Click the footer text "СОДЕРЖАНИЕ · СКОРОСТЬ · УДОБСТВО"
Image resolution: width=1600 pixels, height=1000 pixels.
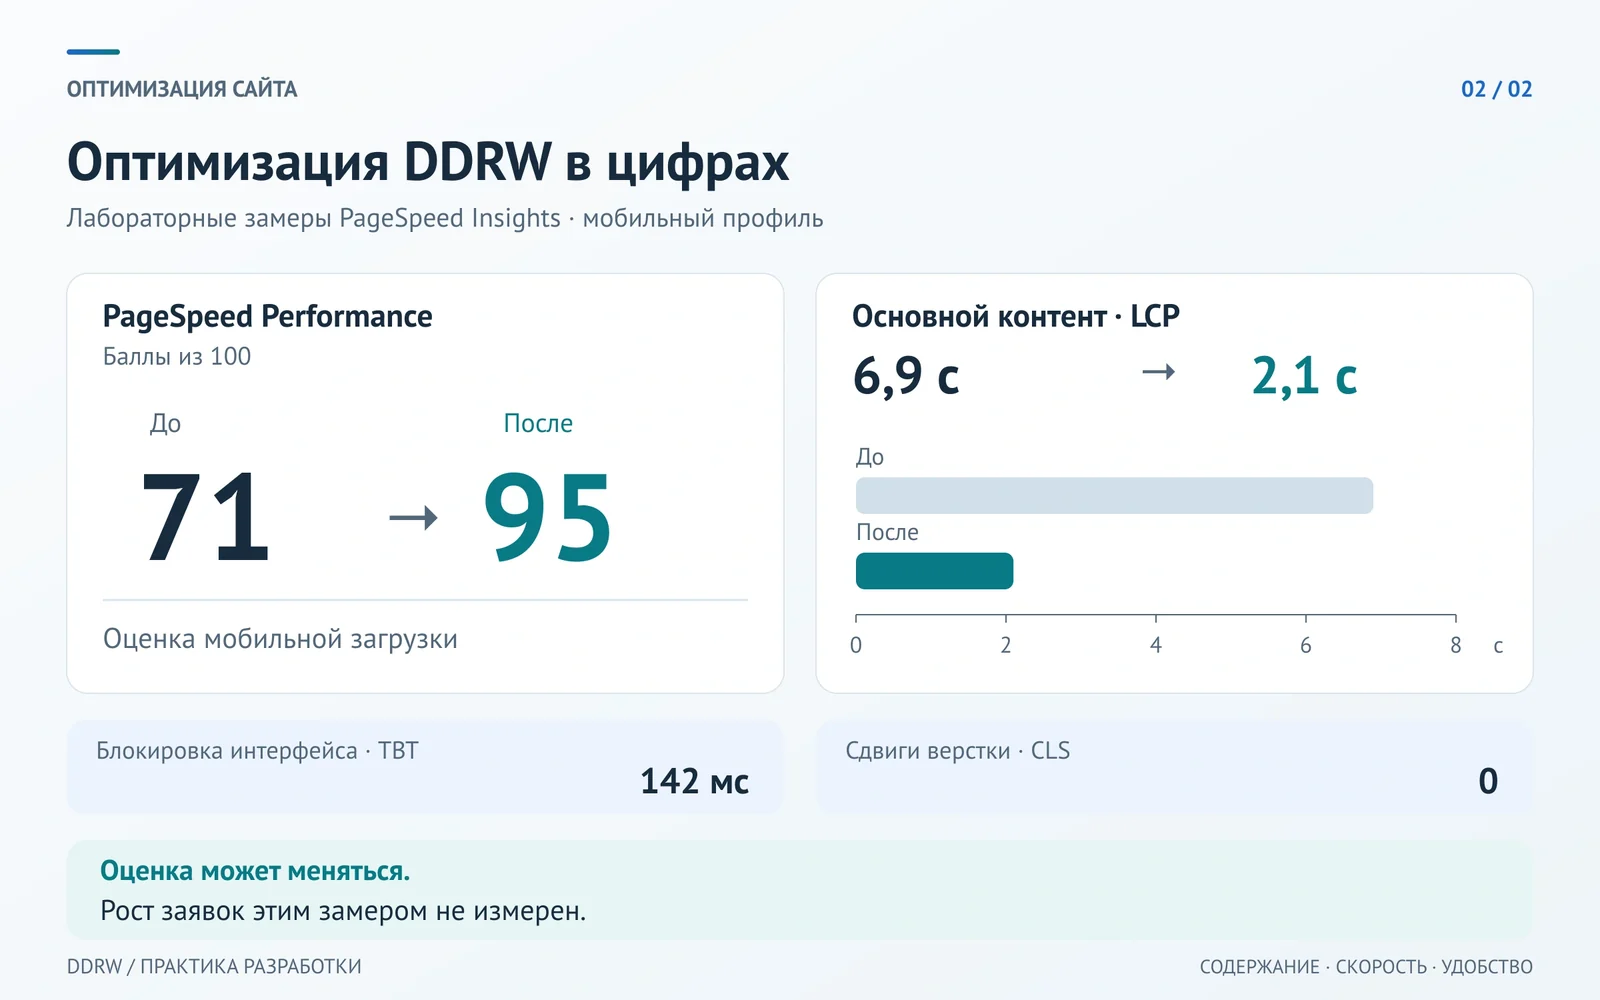click(1366, 967)
